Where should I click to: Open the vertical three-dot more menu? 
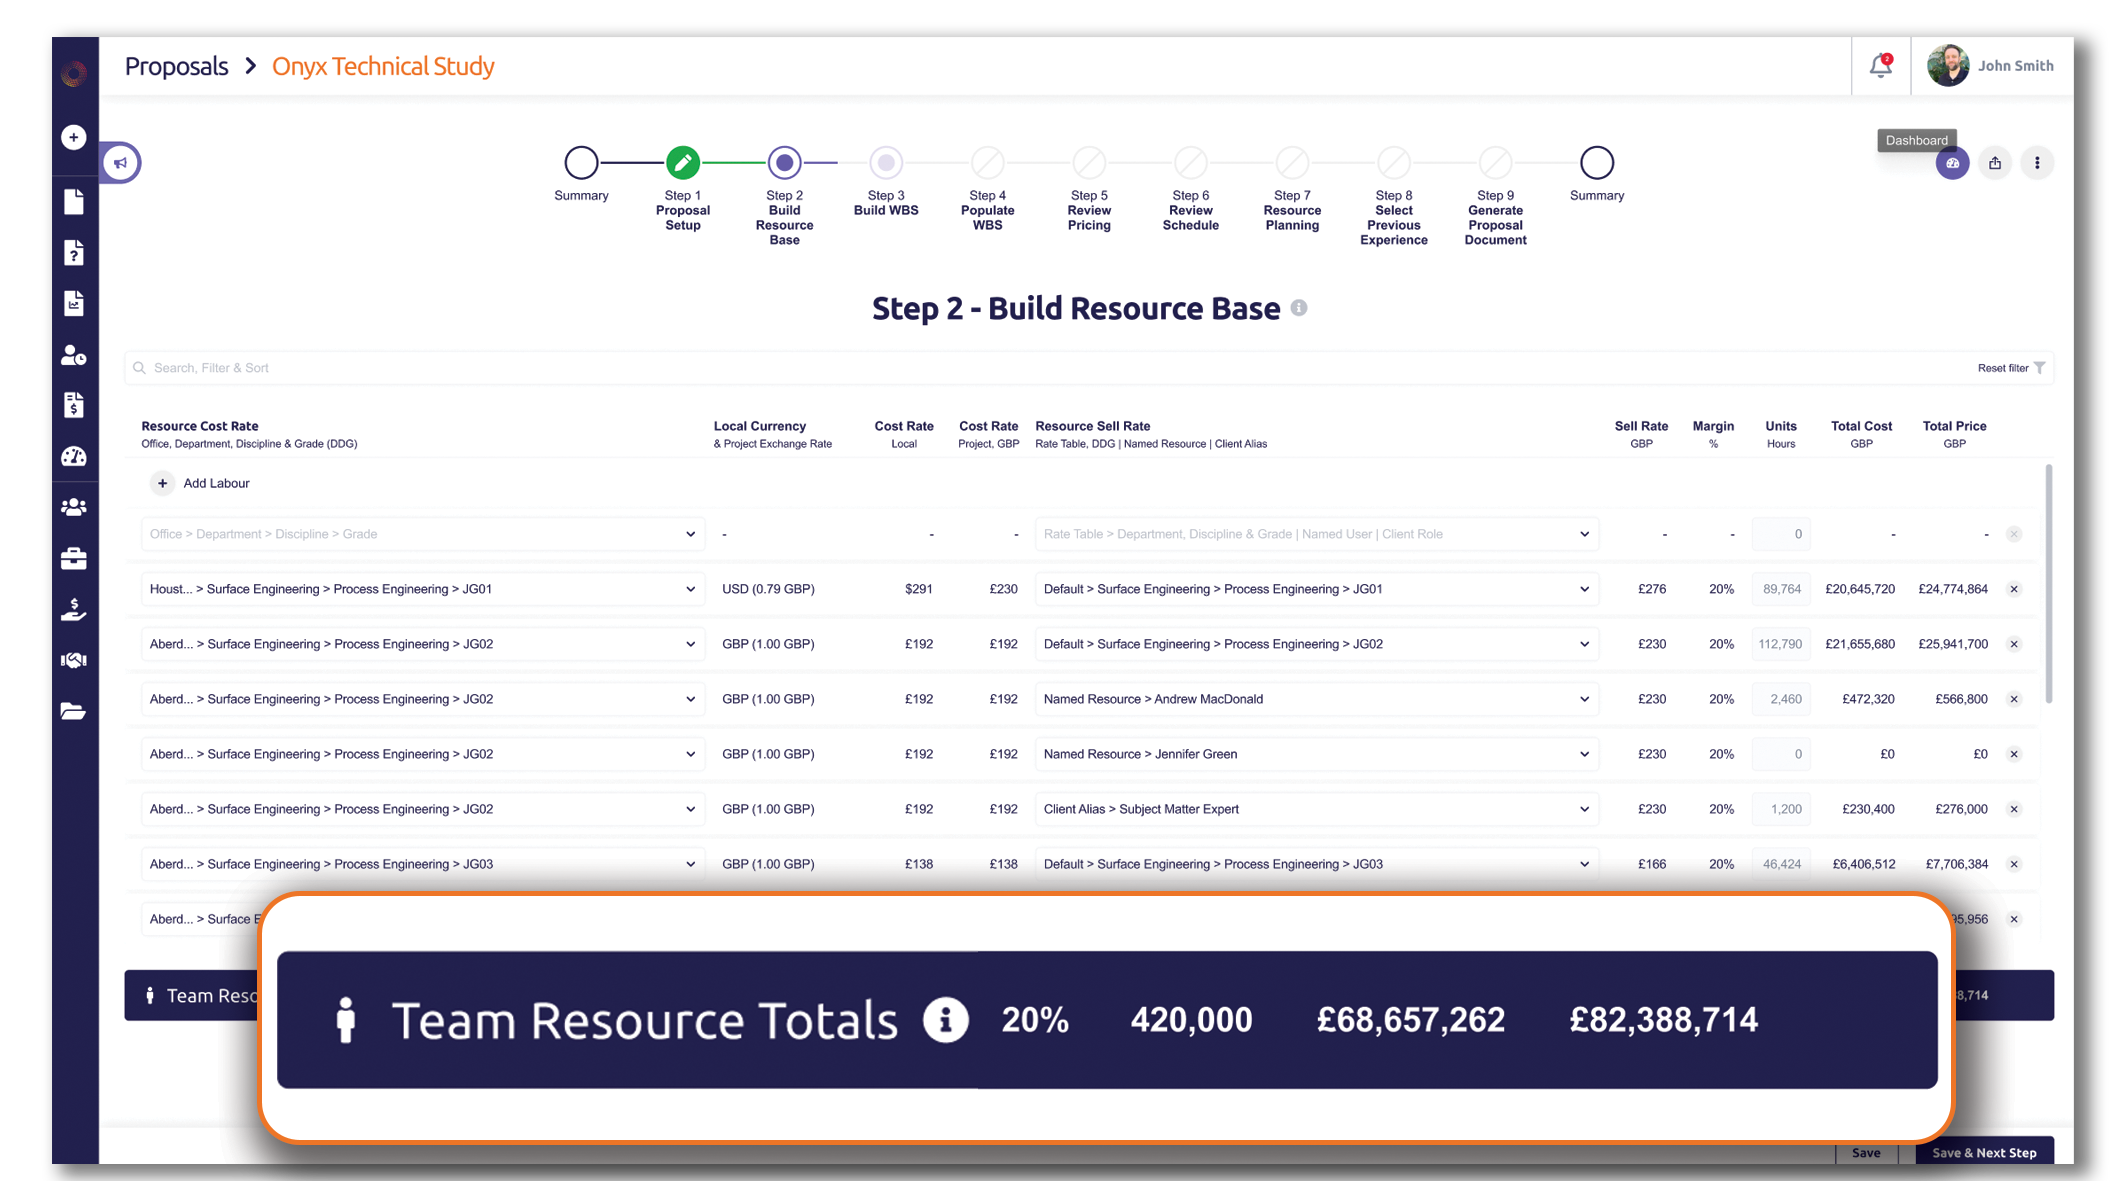coord(2037,163)
